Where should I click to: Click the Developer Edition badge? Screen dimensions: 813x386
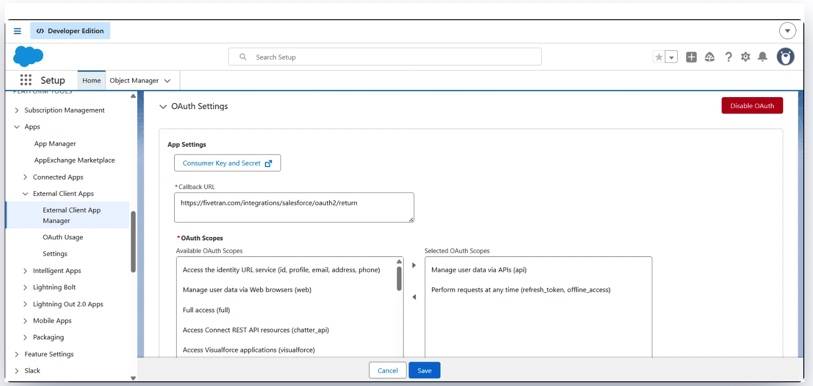[x=70, y=31]
